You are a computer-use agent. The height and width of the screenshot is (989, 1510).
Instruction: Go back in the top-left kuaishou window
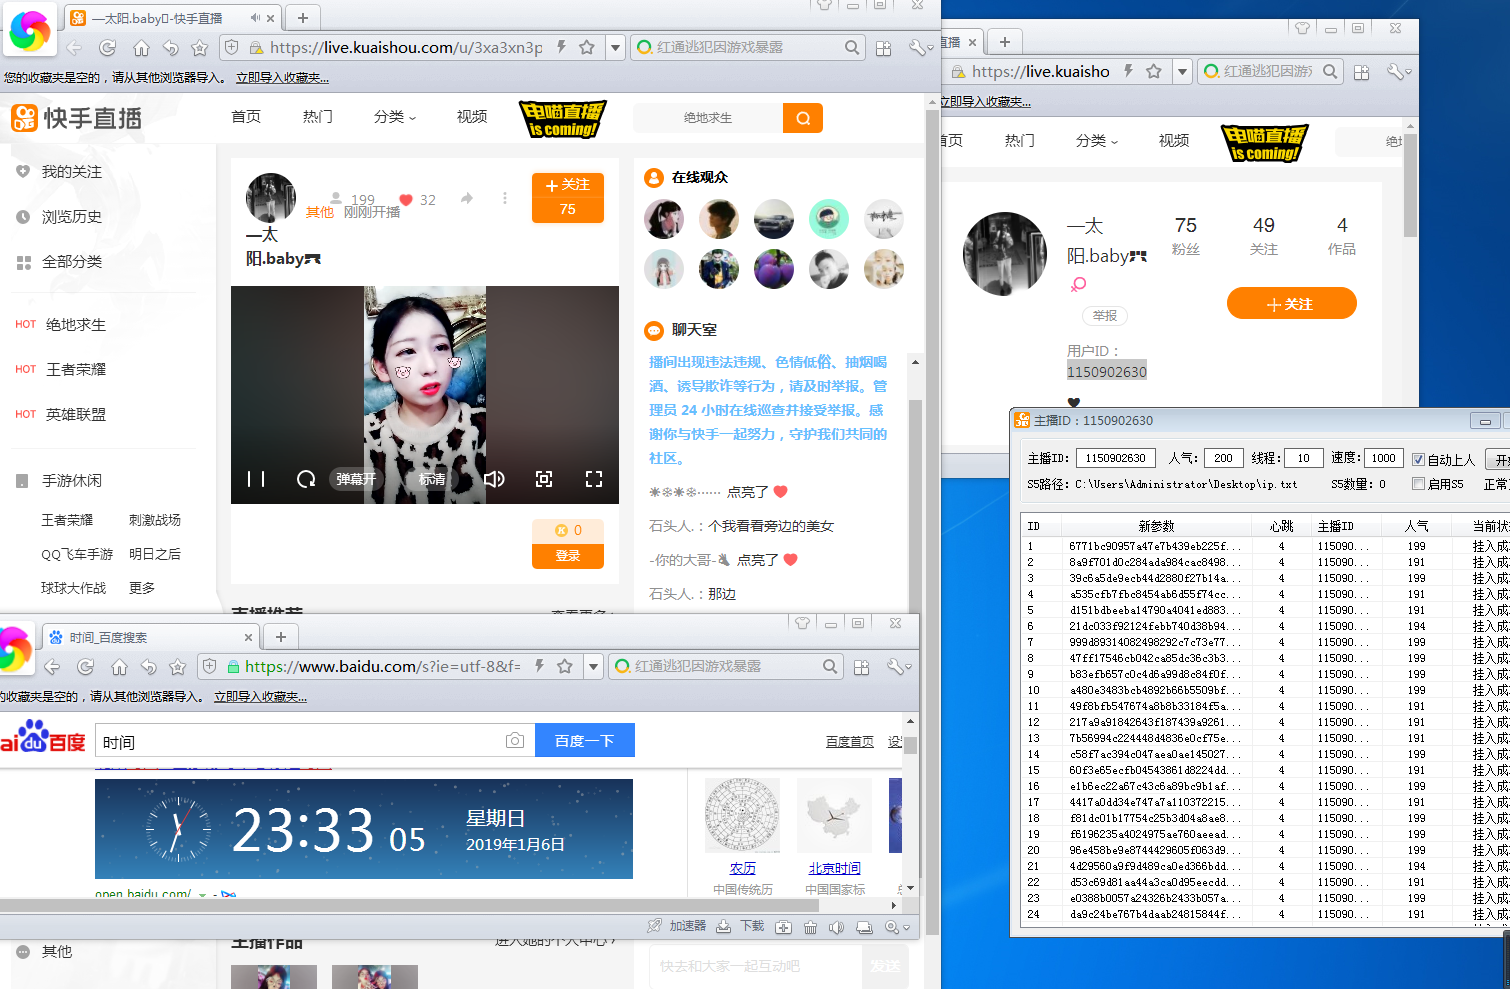pos(74,47)
